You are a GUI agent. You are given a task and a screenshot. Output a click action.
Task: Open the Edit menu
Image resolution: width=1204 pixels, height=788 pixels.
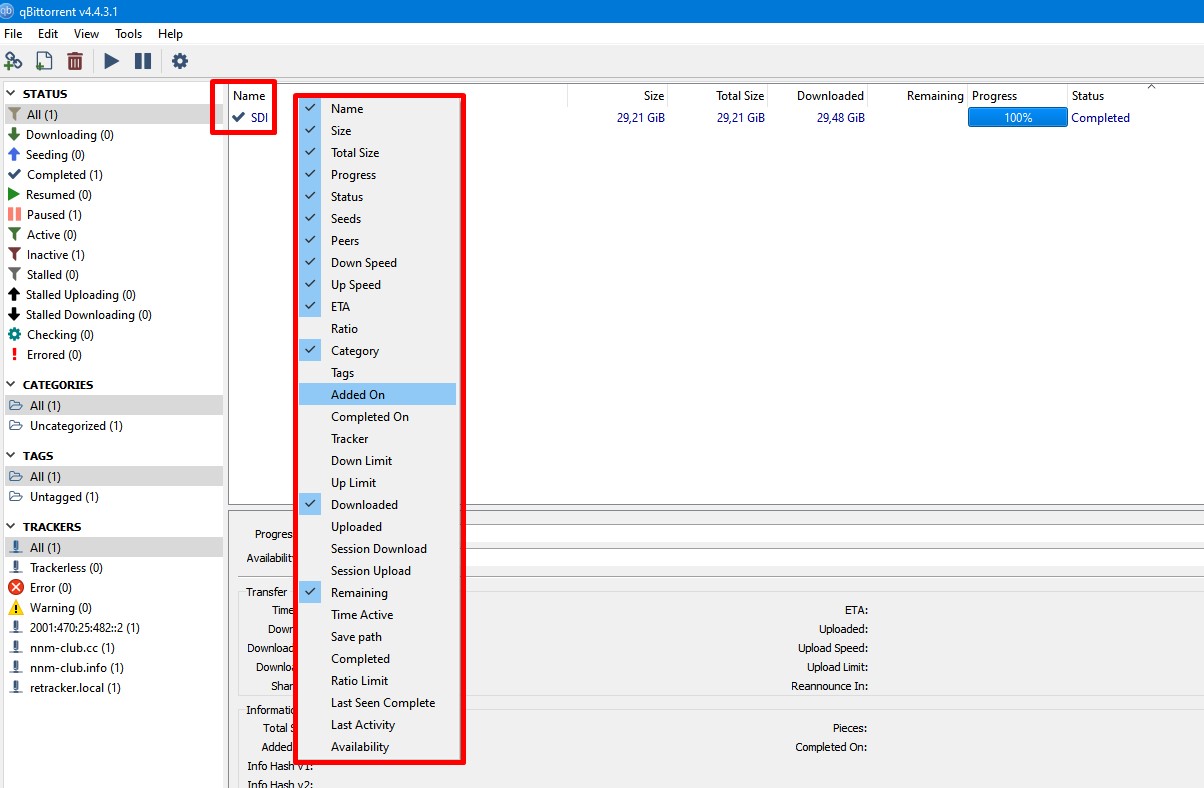[x=48, y=34]
